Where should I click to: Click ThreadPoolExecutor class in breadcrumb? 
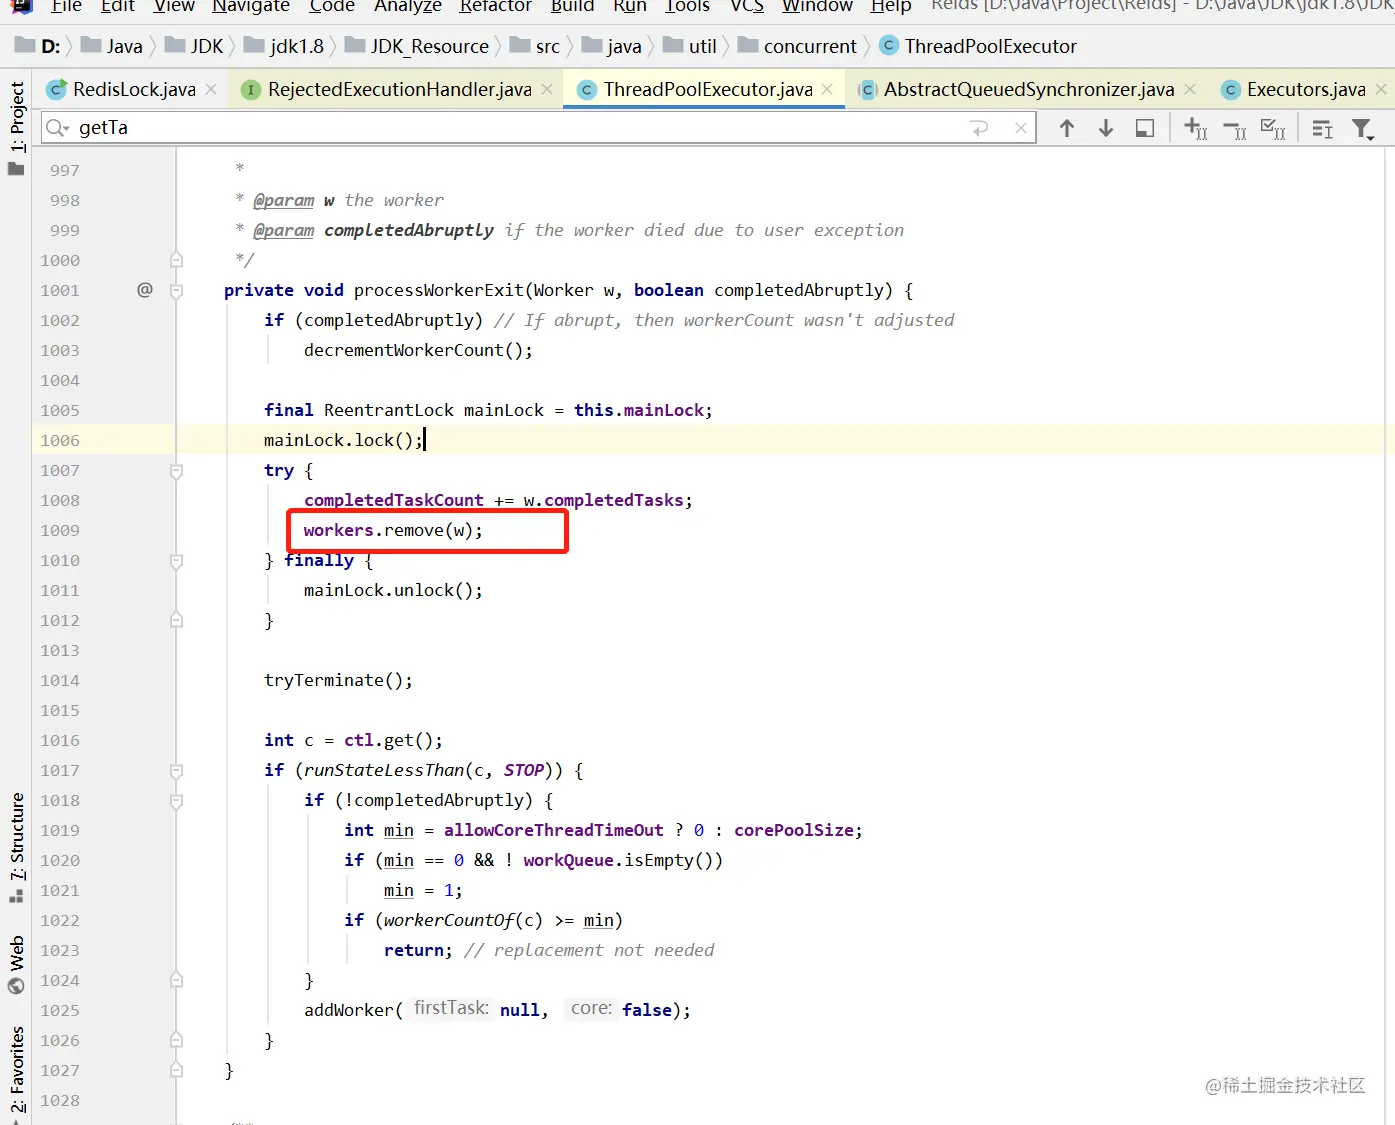[978, 46]
